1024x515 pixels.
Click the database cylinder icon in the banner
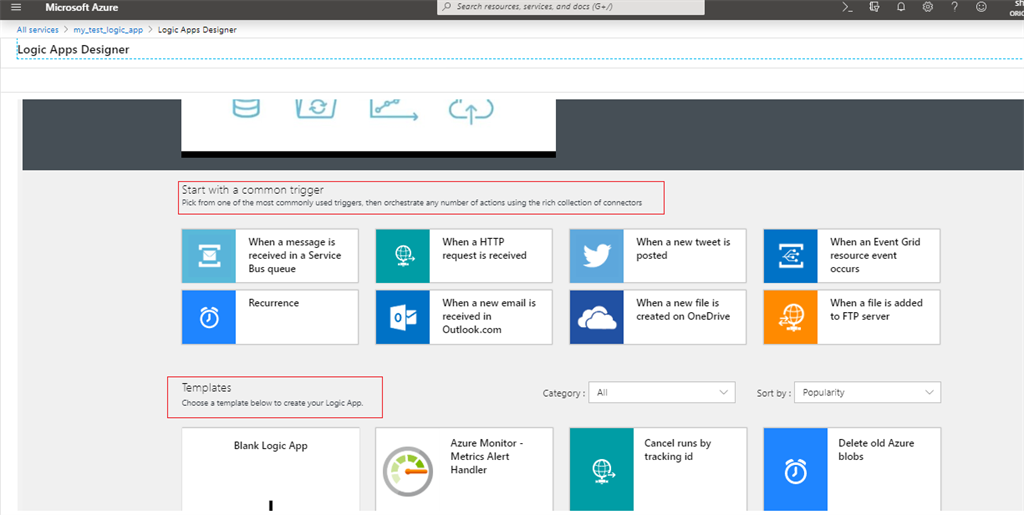[x=246, y=108]
